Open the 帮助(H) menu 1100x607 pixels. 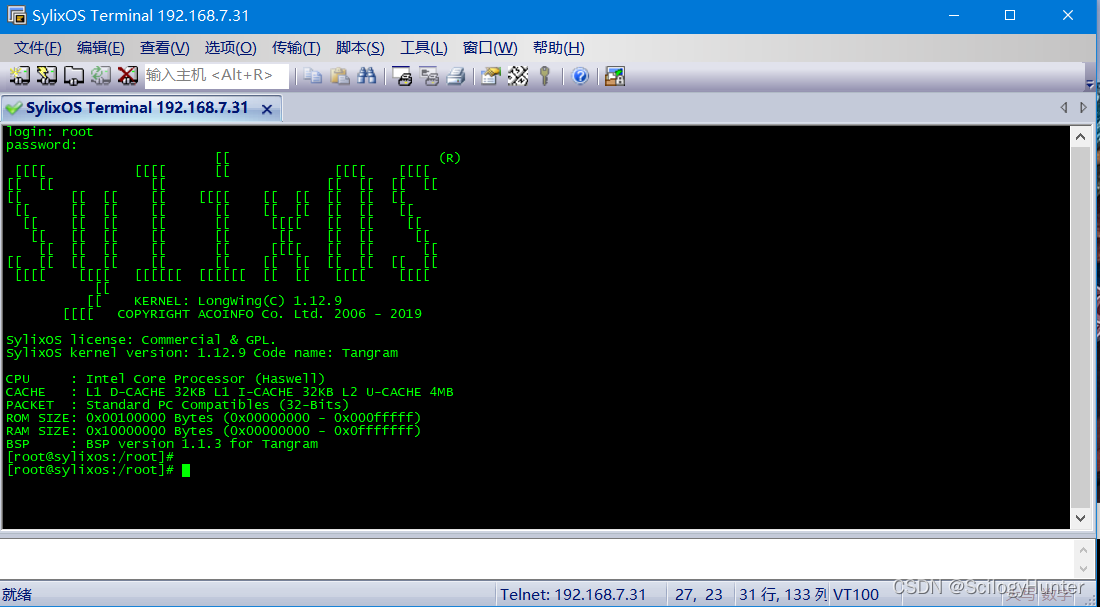pos(558,48)
